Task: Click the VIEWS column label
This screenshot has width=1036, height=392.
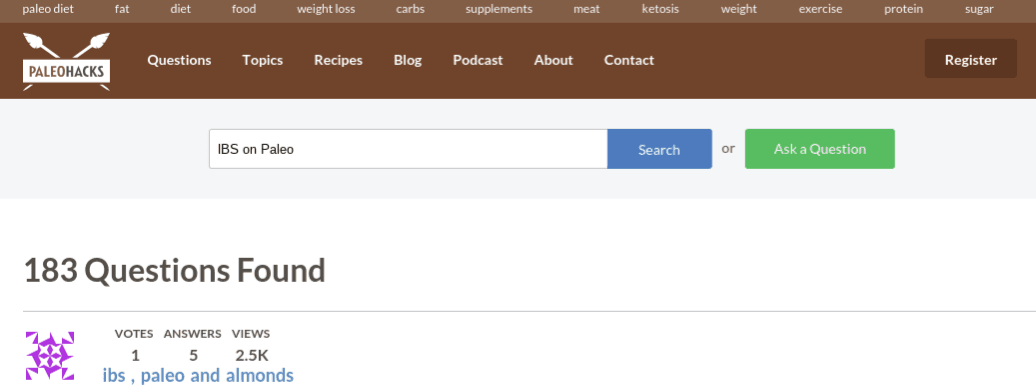Action: coord(250,334)
